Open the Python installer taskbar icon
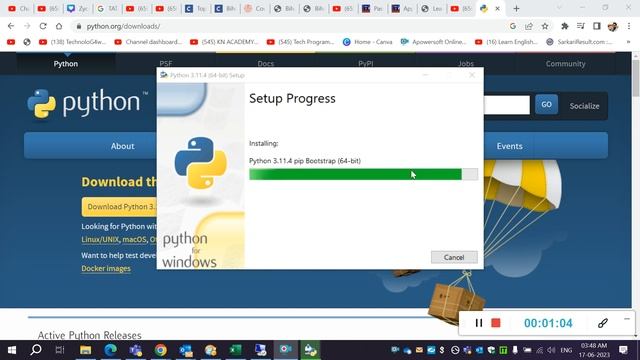 (311, 350)
